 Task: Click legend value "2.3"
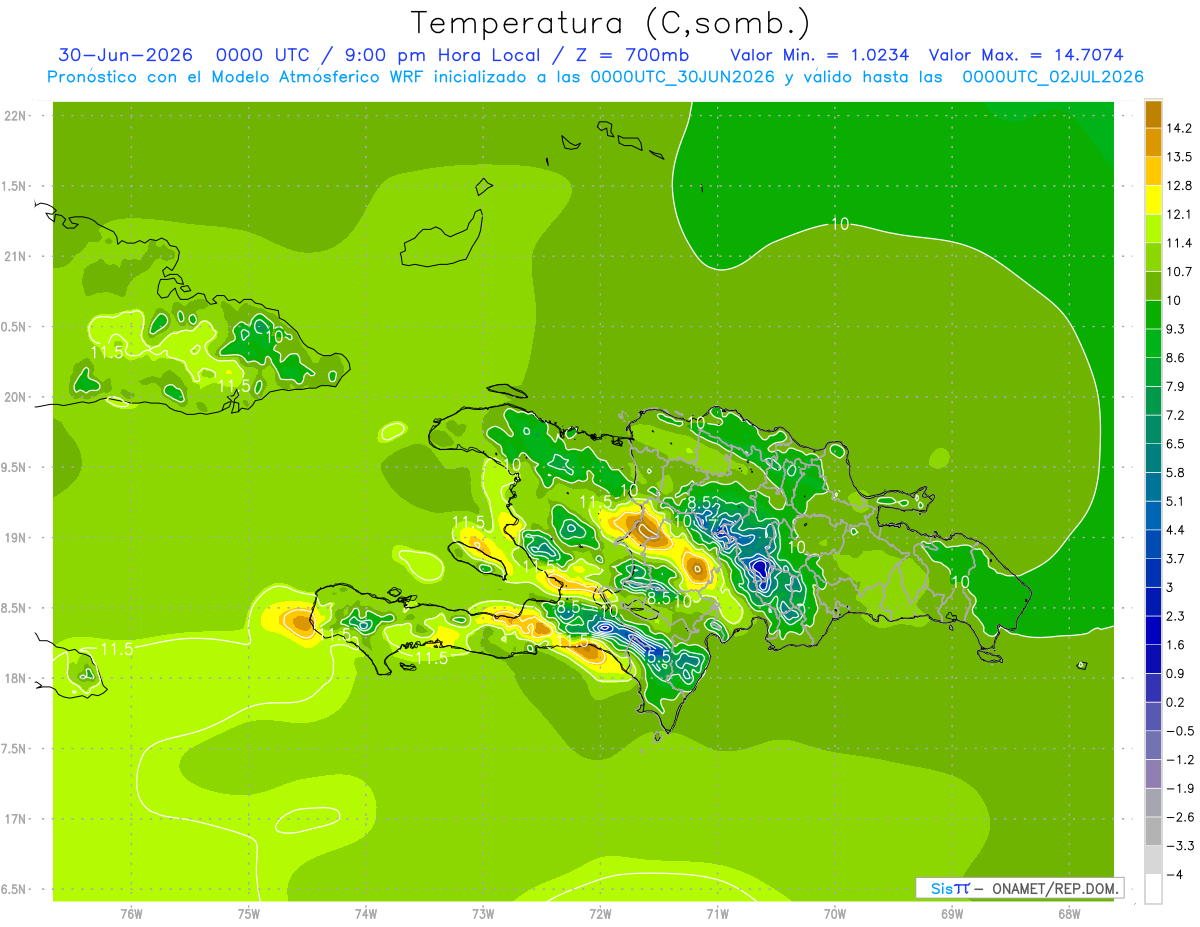(1175, 616)
